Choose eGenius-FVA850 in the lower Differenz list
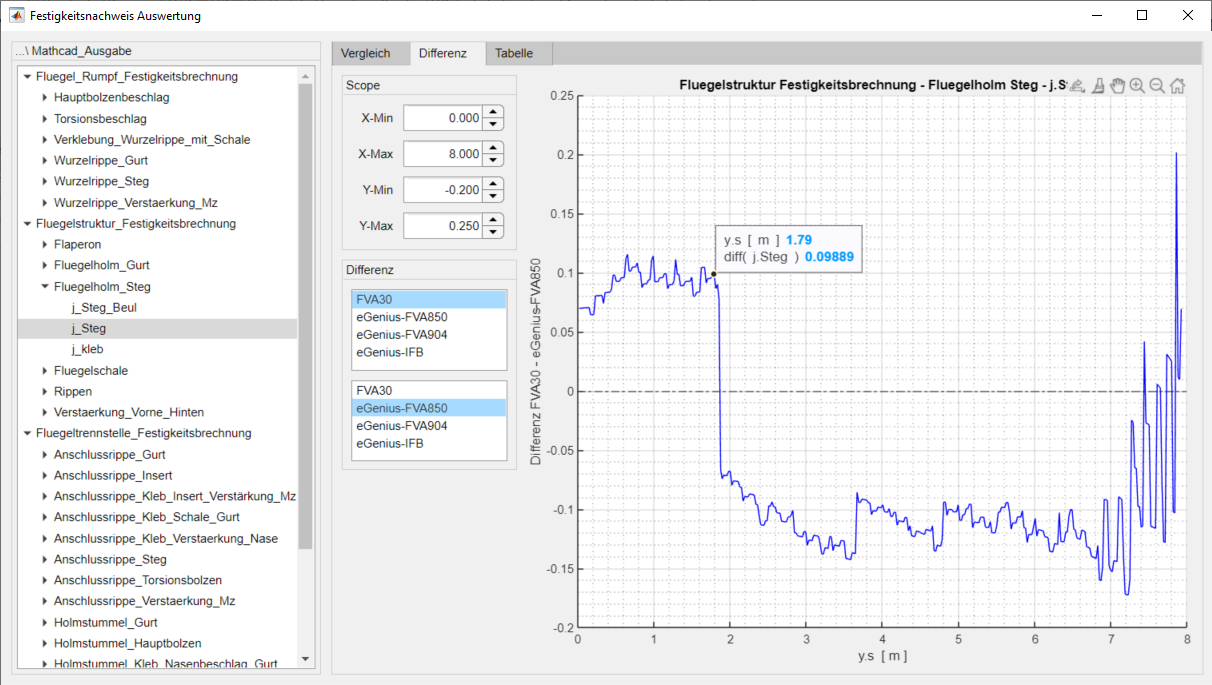 coord(429,409)
